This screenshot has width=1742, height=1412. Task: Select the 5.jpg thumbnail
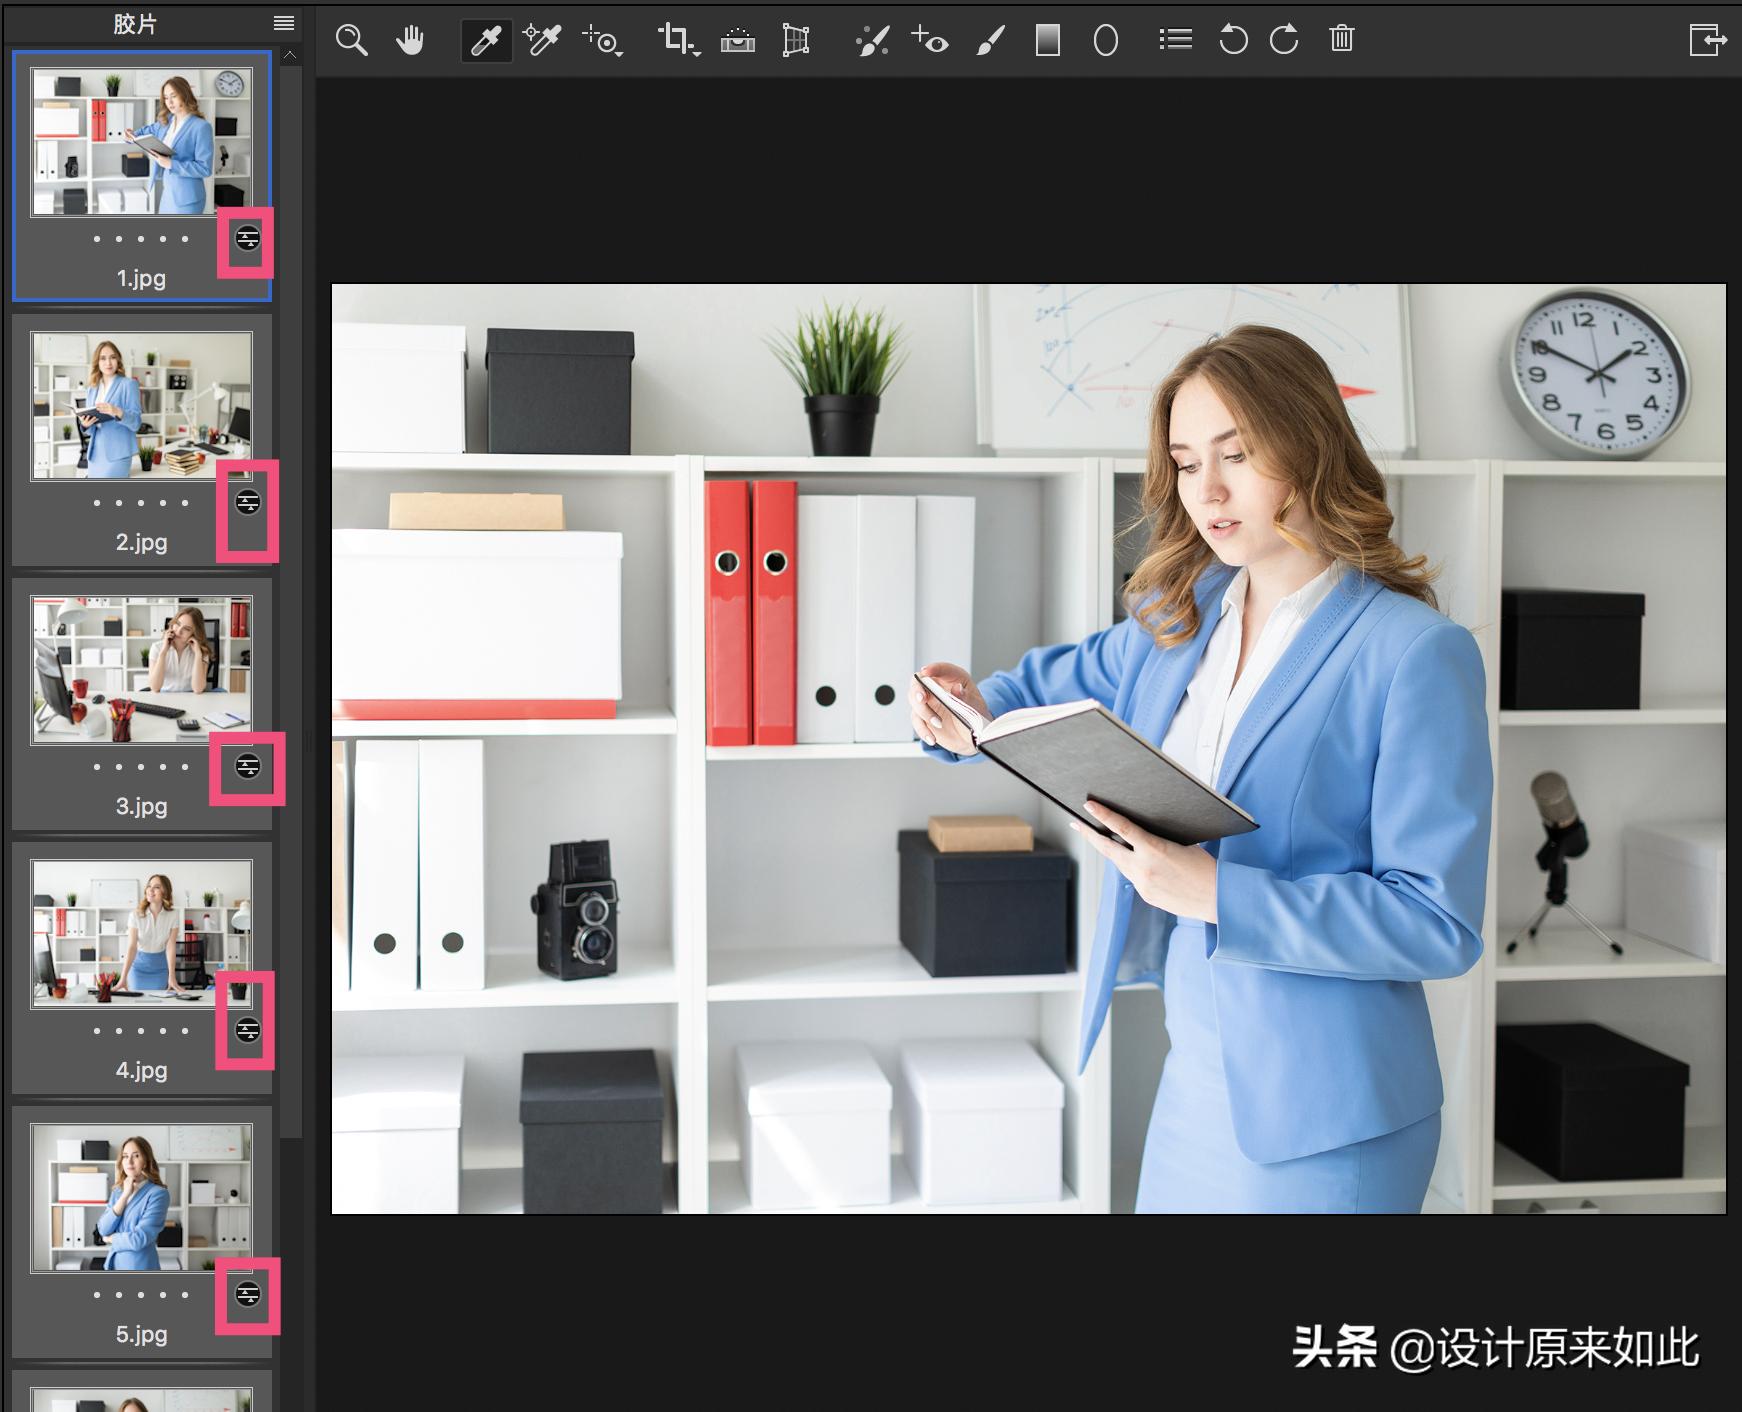pos(141,1198)
